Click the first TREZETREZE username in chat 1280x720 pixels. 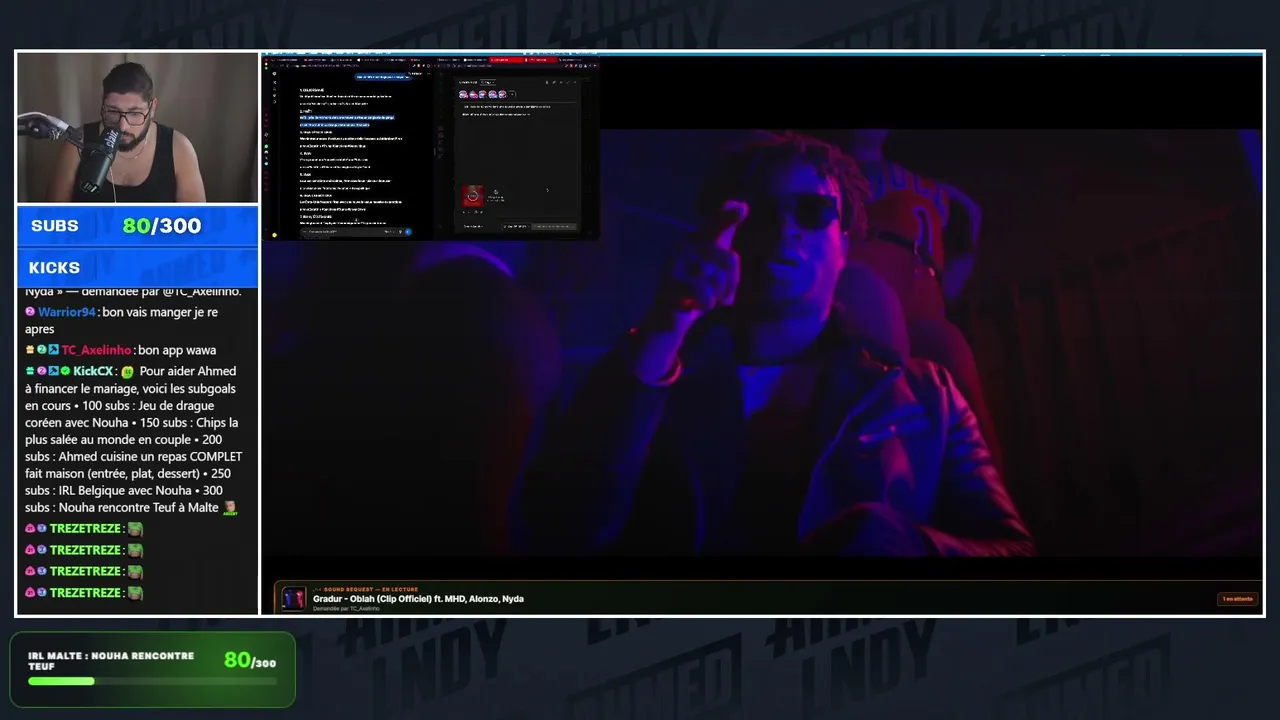[x=85, y=529]
